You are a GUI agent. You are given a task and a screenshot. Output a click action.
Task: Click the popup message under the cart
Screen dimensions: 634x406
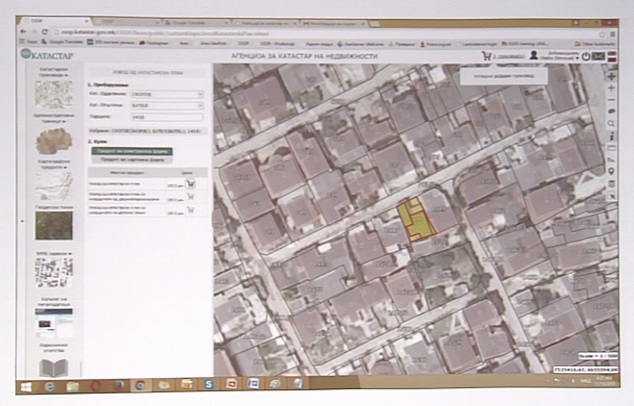pos(503,76)
